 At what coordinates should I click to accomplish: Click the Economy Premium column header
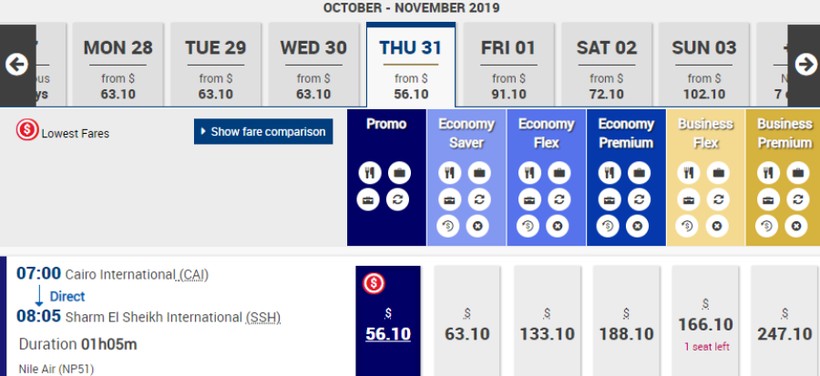click(626, 133)
